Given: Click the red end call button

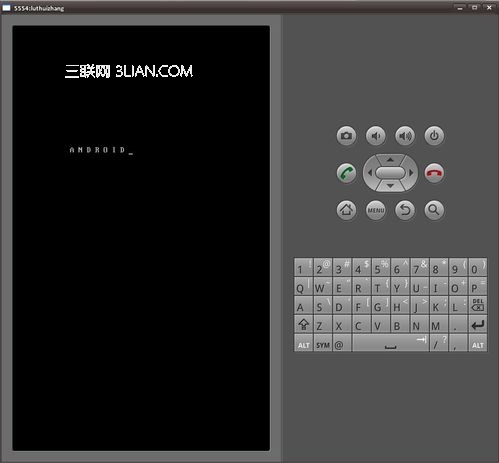Looking at the screenshot, I should tap(434, 173).
